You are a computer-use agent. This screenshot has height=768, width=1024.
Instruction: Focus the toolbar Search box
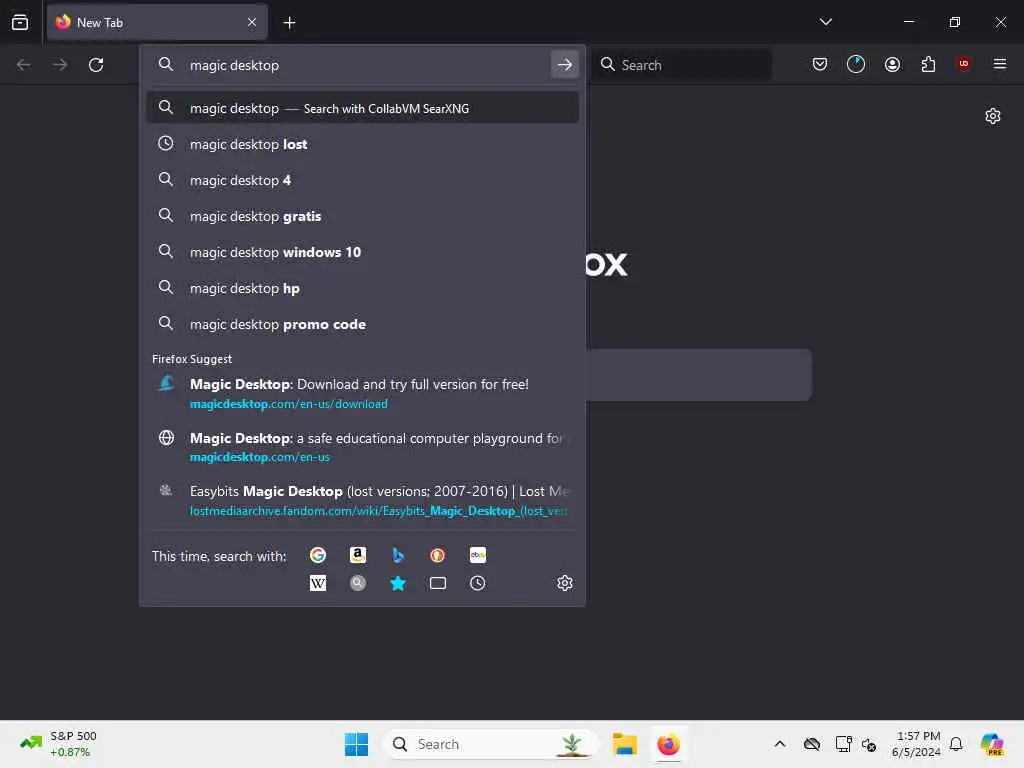click(x=682, y=65)
